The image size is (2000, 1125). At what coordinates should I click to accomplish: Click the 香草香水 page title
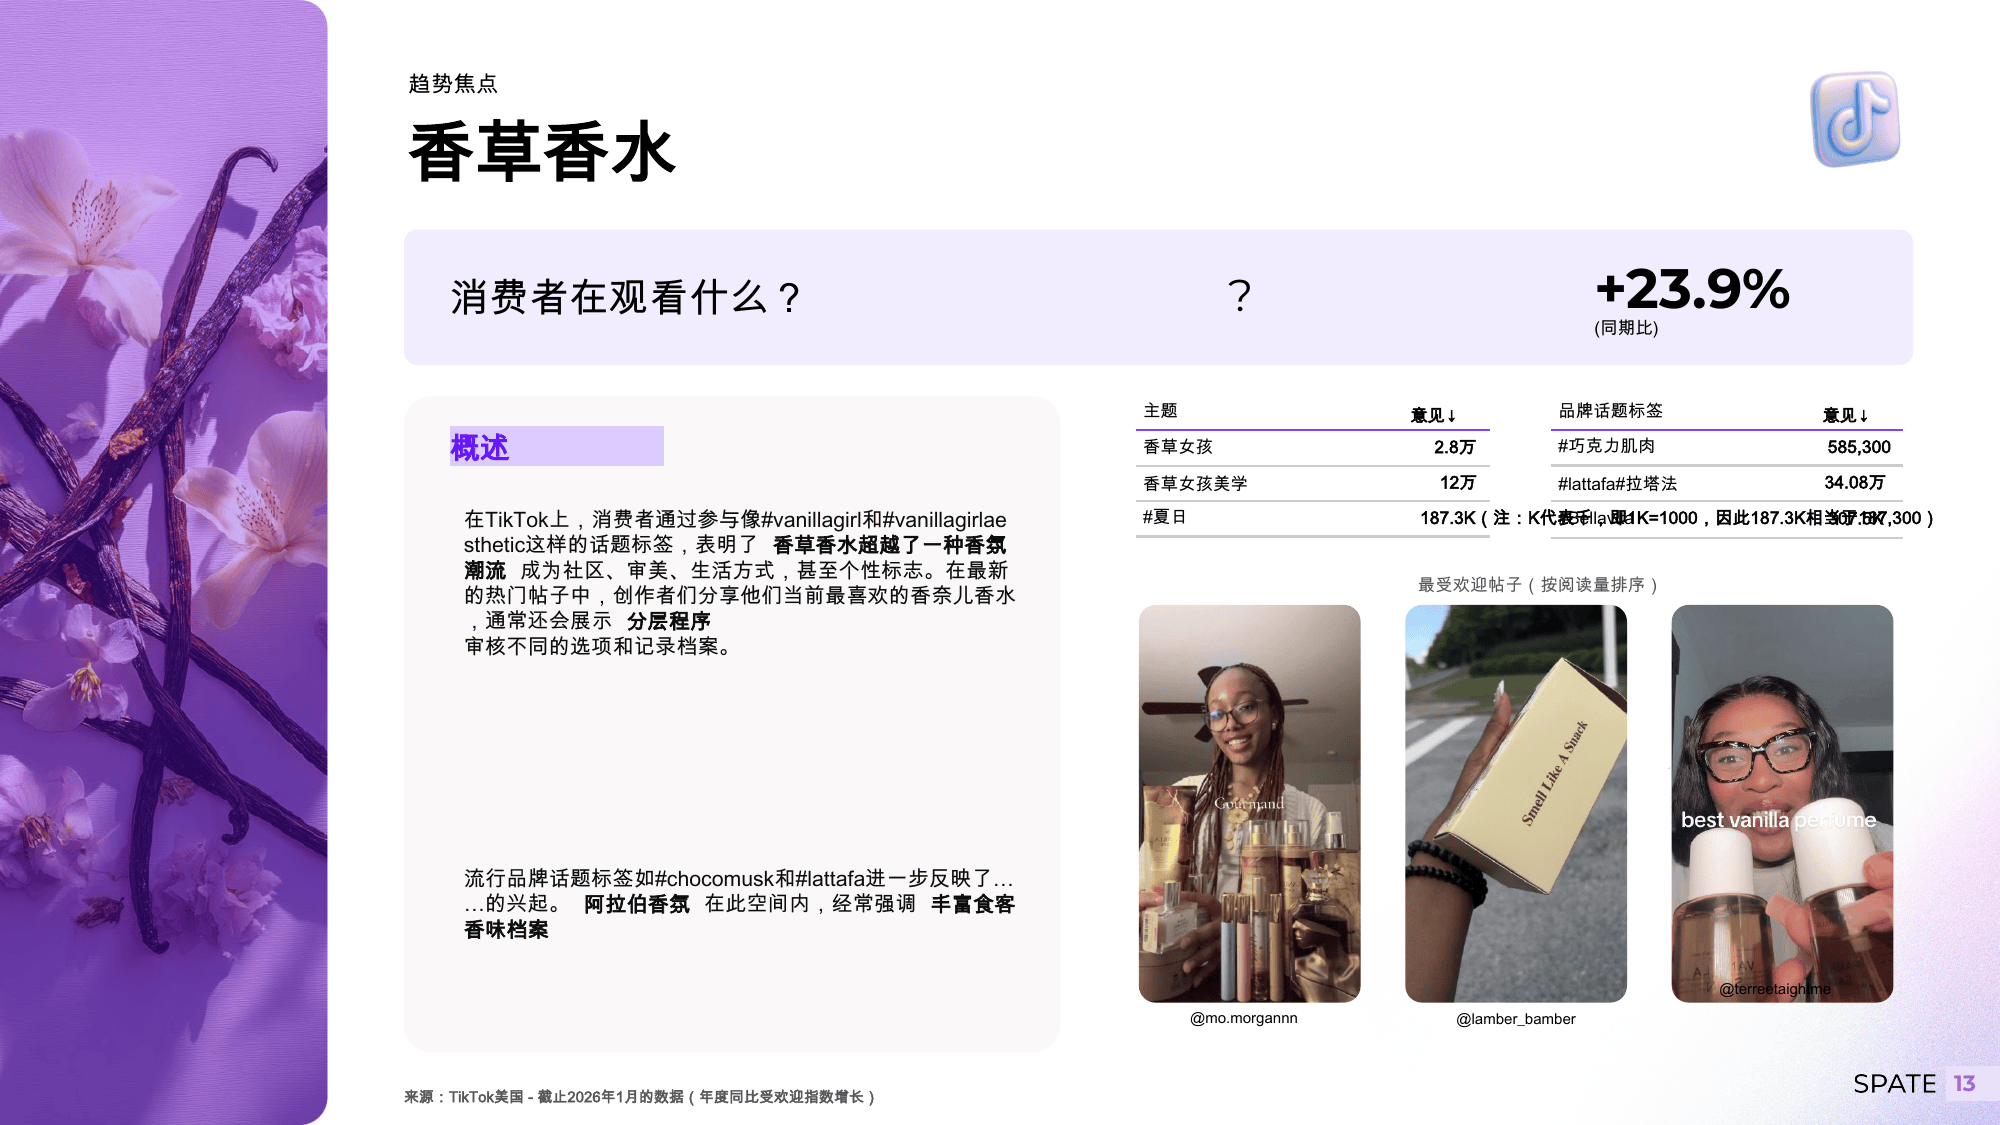(541, 152)
